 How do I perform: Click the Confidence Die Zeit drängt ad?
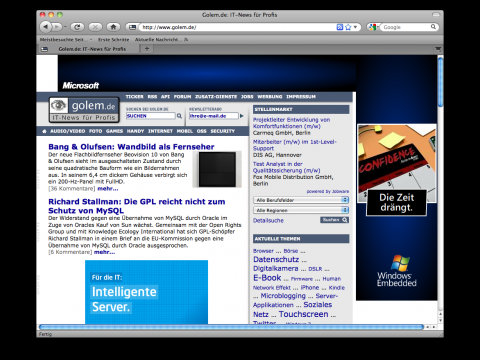[x=396, y=170]
